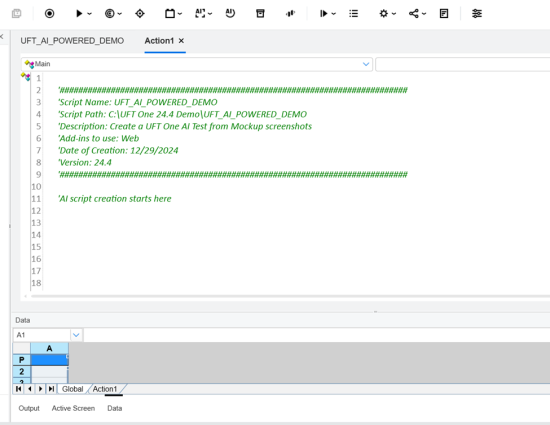Close the Action1 tab
550x425 pixels.
pyautogui.click(x=181, y=41)
